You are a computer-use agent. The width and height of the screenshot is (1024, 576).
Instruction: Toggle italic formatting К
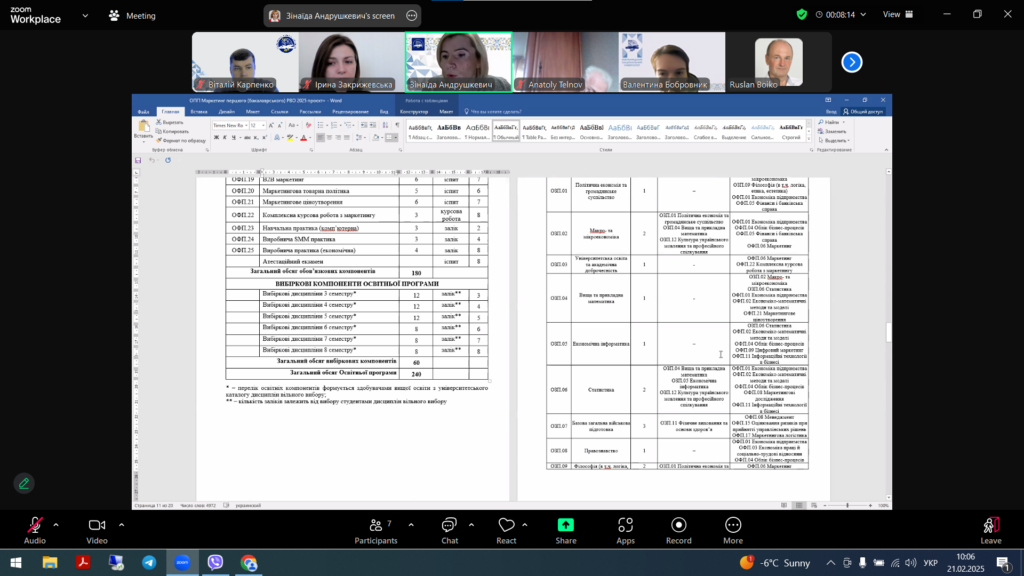click(x=225, y=138)
